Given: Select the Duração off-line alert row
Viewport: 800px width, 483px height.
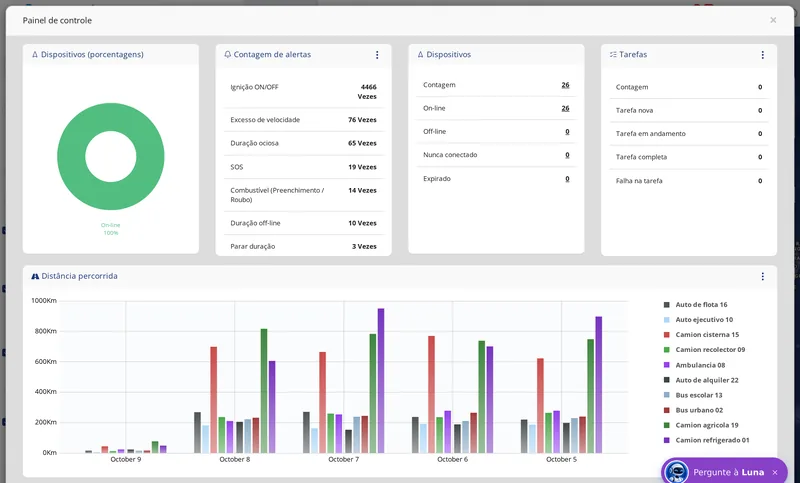Looking at the screenshot, I should coord(304,223).
